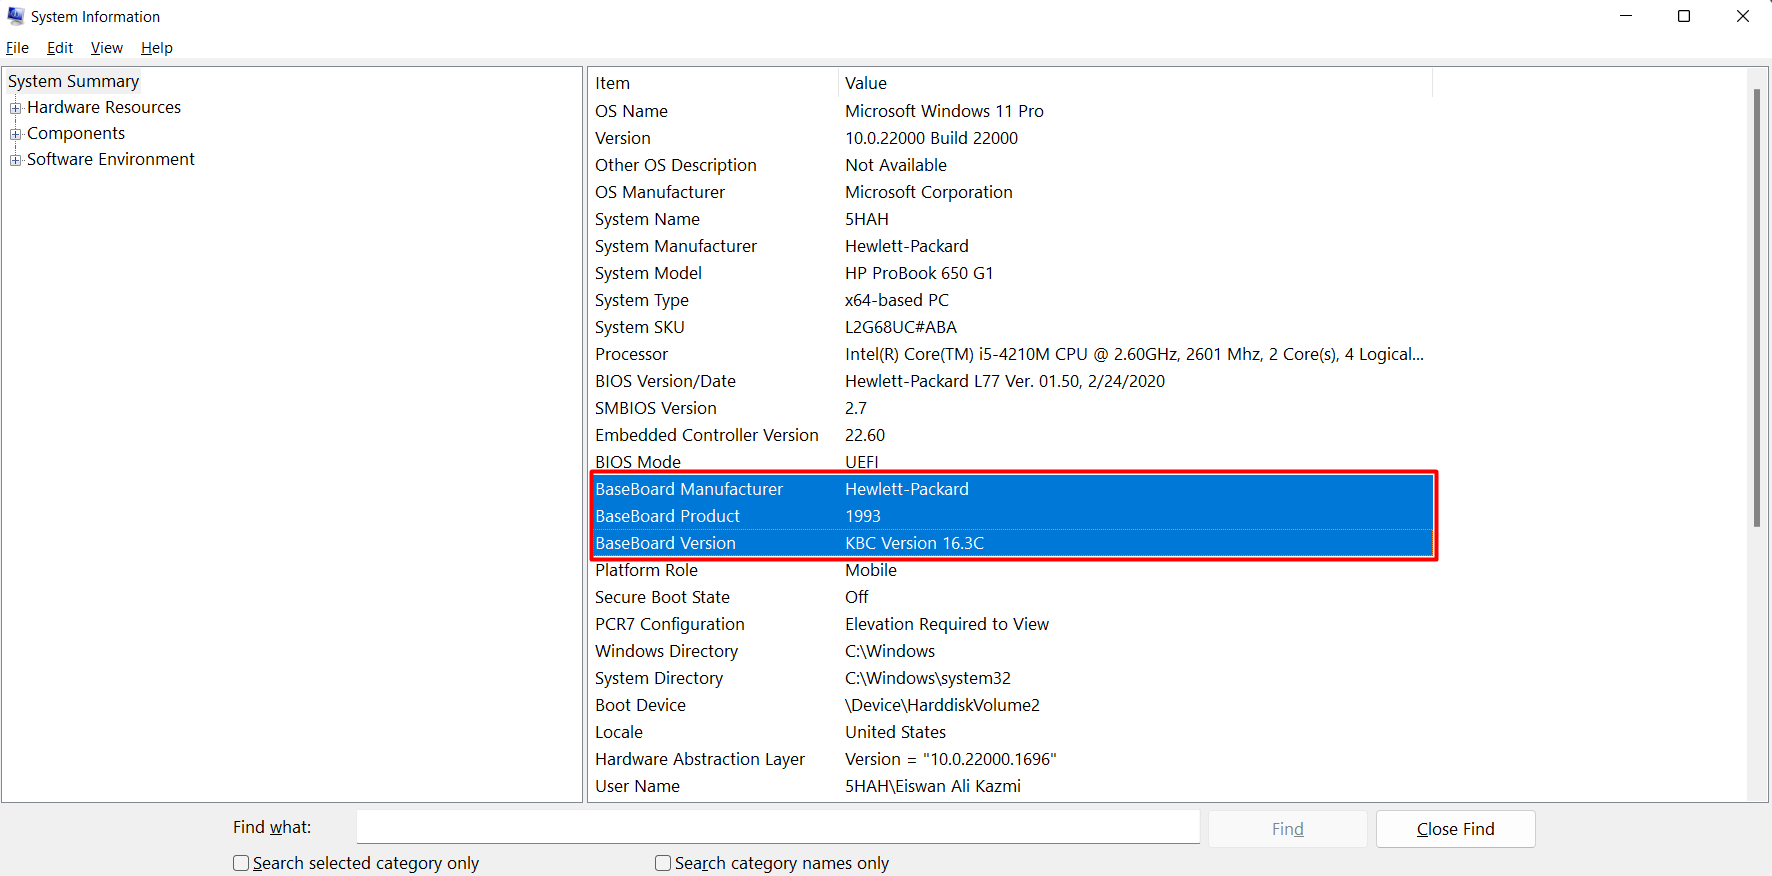The height and width of the screenshot is (876, 1772).
Task: Select the Software Environment tree item
Action: coord(111,159)
